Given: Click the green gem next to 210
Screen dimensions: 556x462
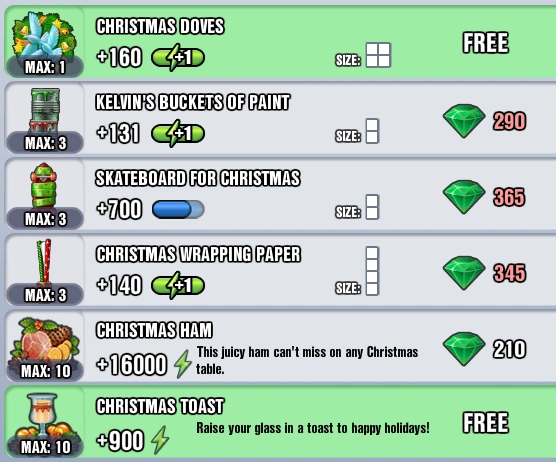Looking at the screenshot, I should pyautogui.click(x=464, y=349).
